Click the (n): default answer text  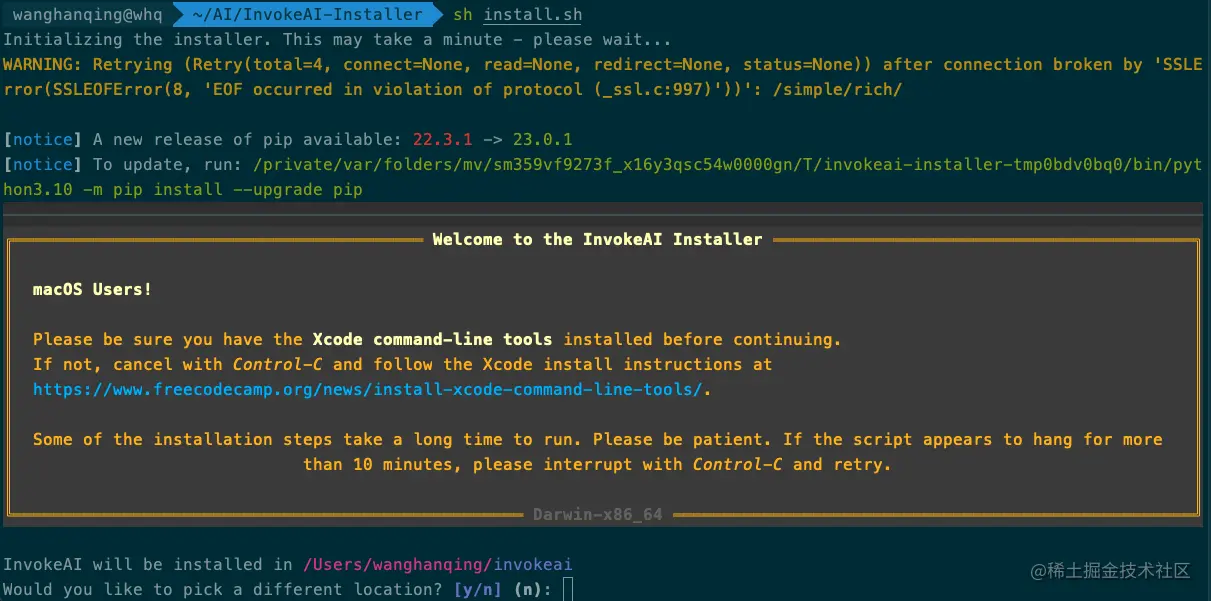coord(533,590)
